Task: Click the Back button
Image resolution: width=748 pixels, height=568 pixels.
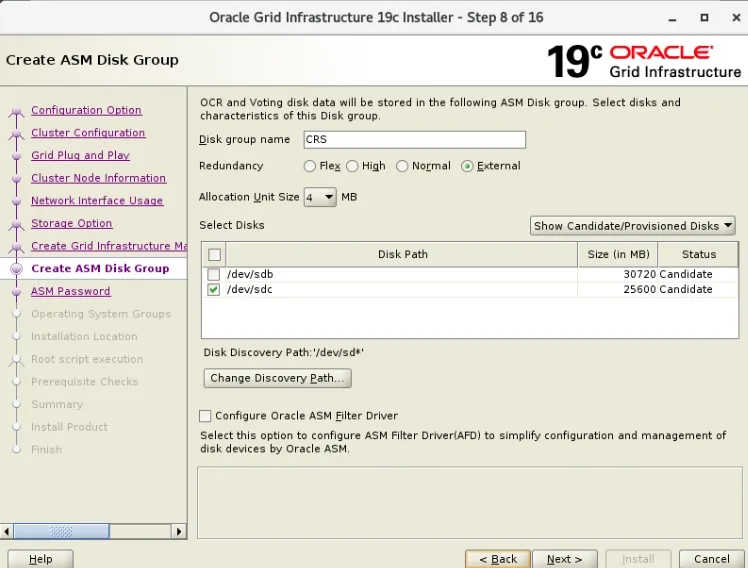Action: click(498, 559)
